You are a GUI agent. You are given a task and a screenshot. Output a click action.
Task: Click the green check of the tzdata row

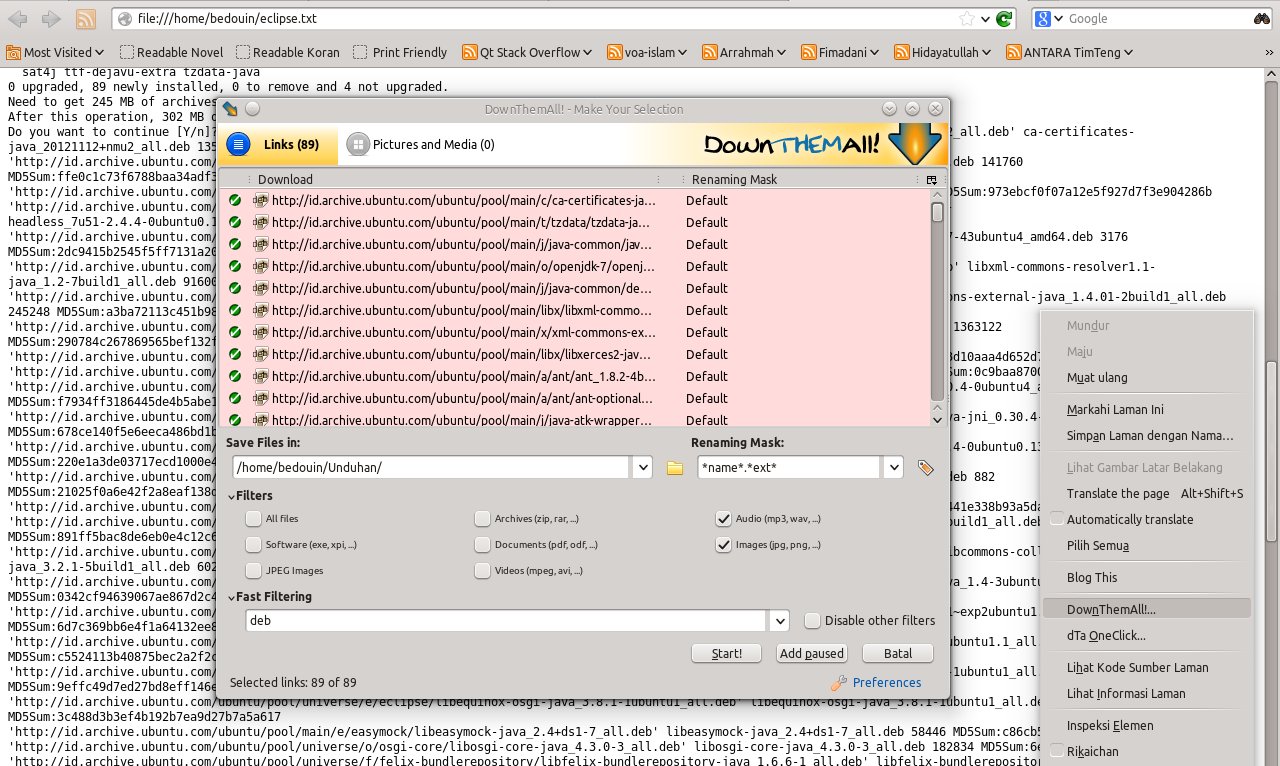(x=235, y=222)
